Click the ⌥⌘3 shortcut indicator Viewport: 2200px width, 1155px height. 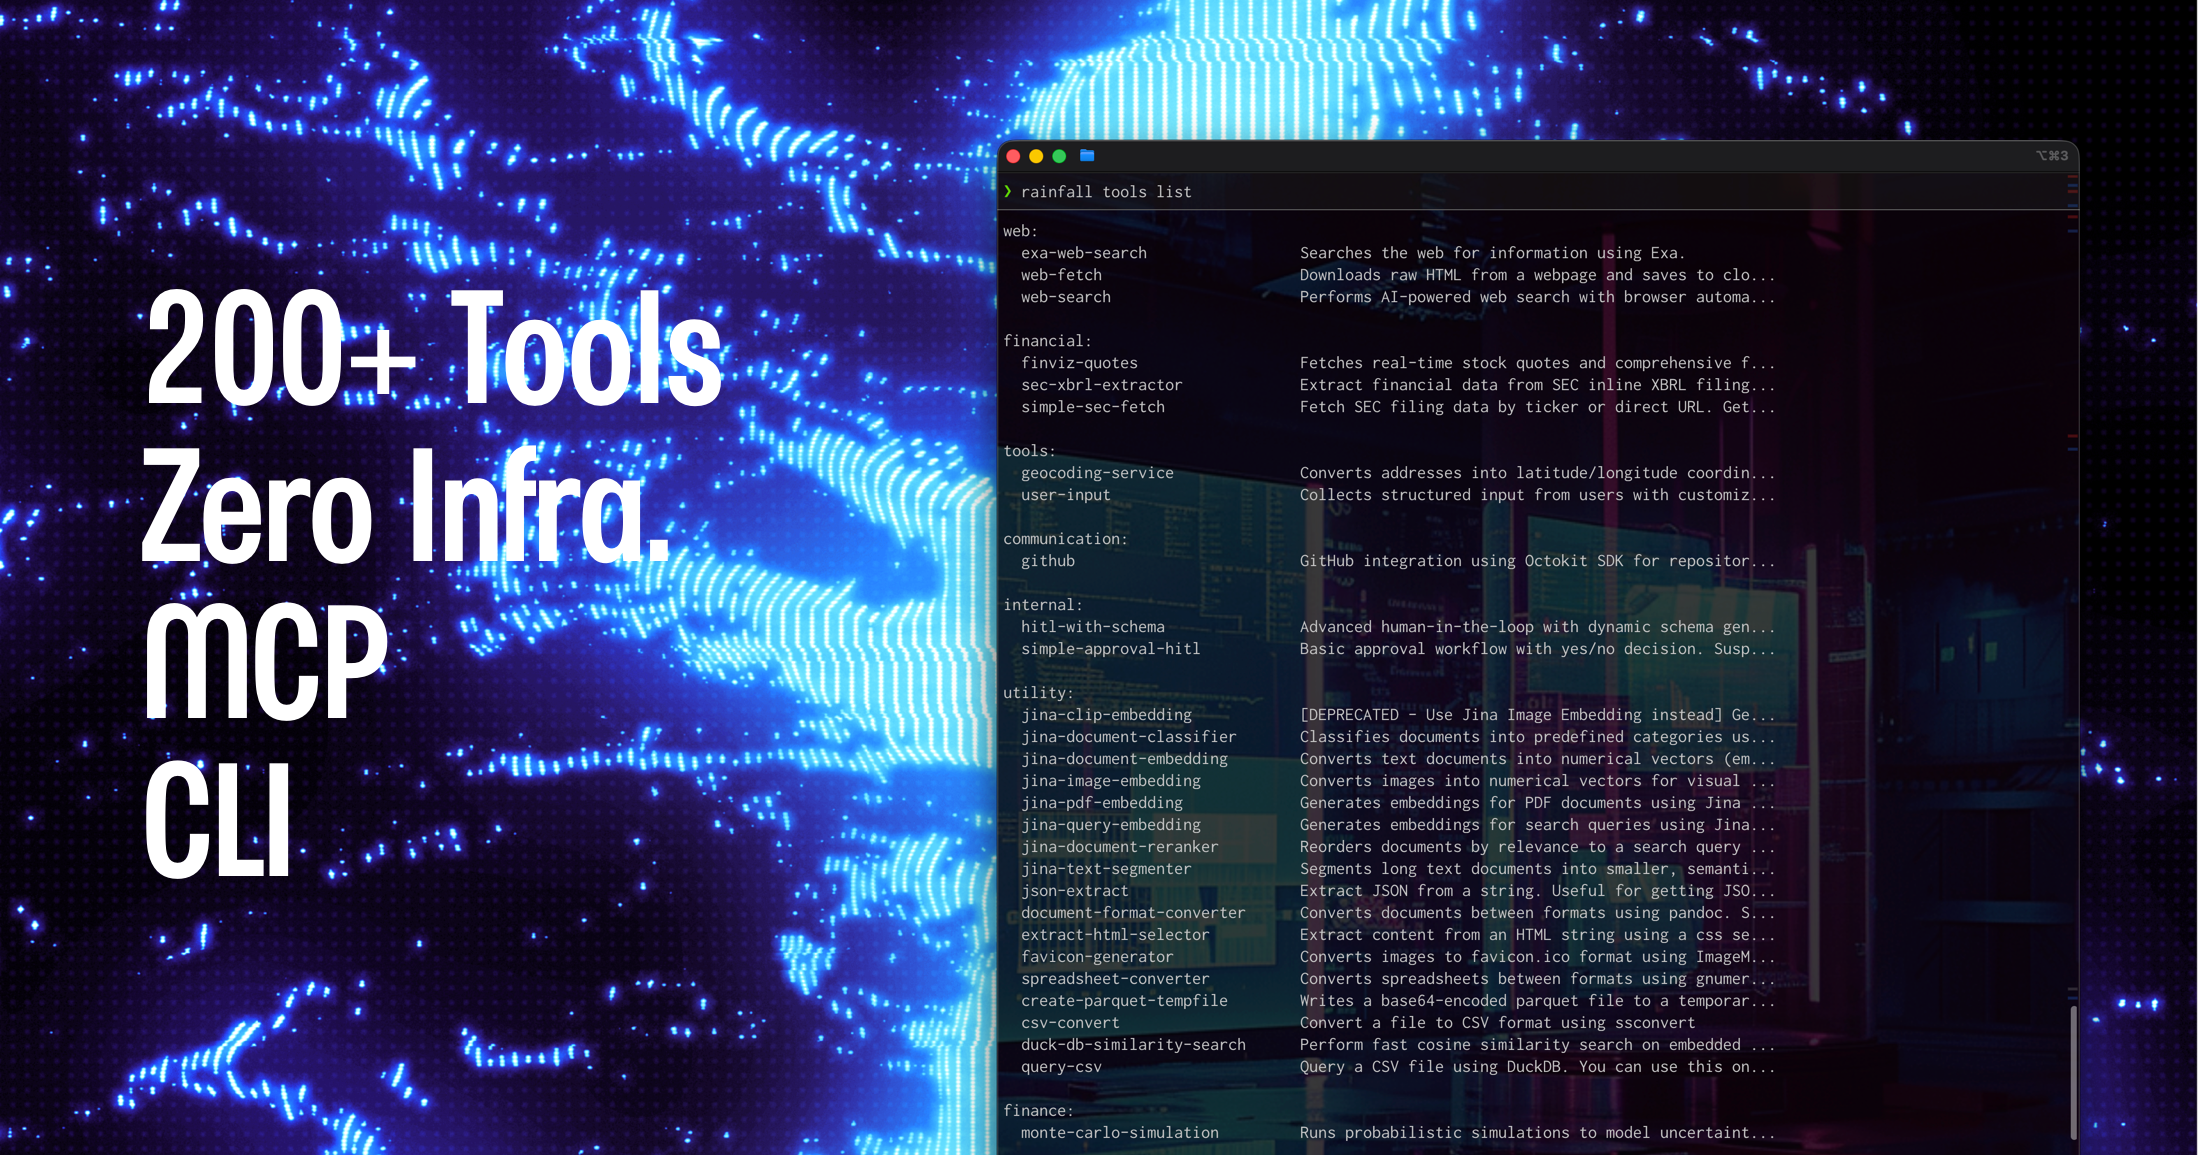pos(2051,156)
